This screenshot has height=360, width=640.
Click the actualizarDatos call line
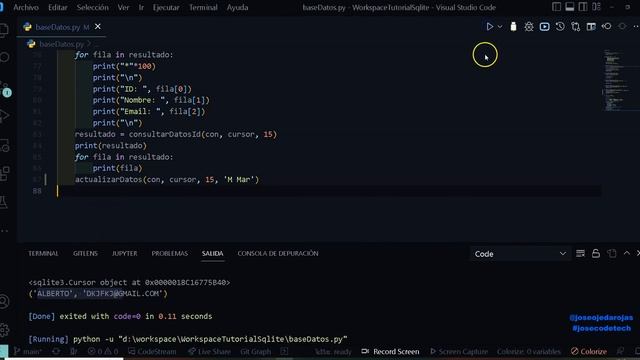167,180
